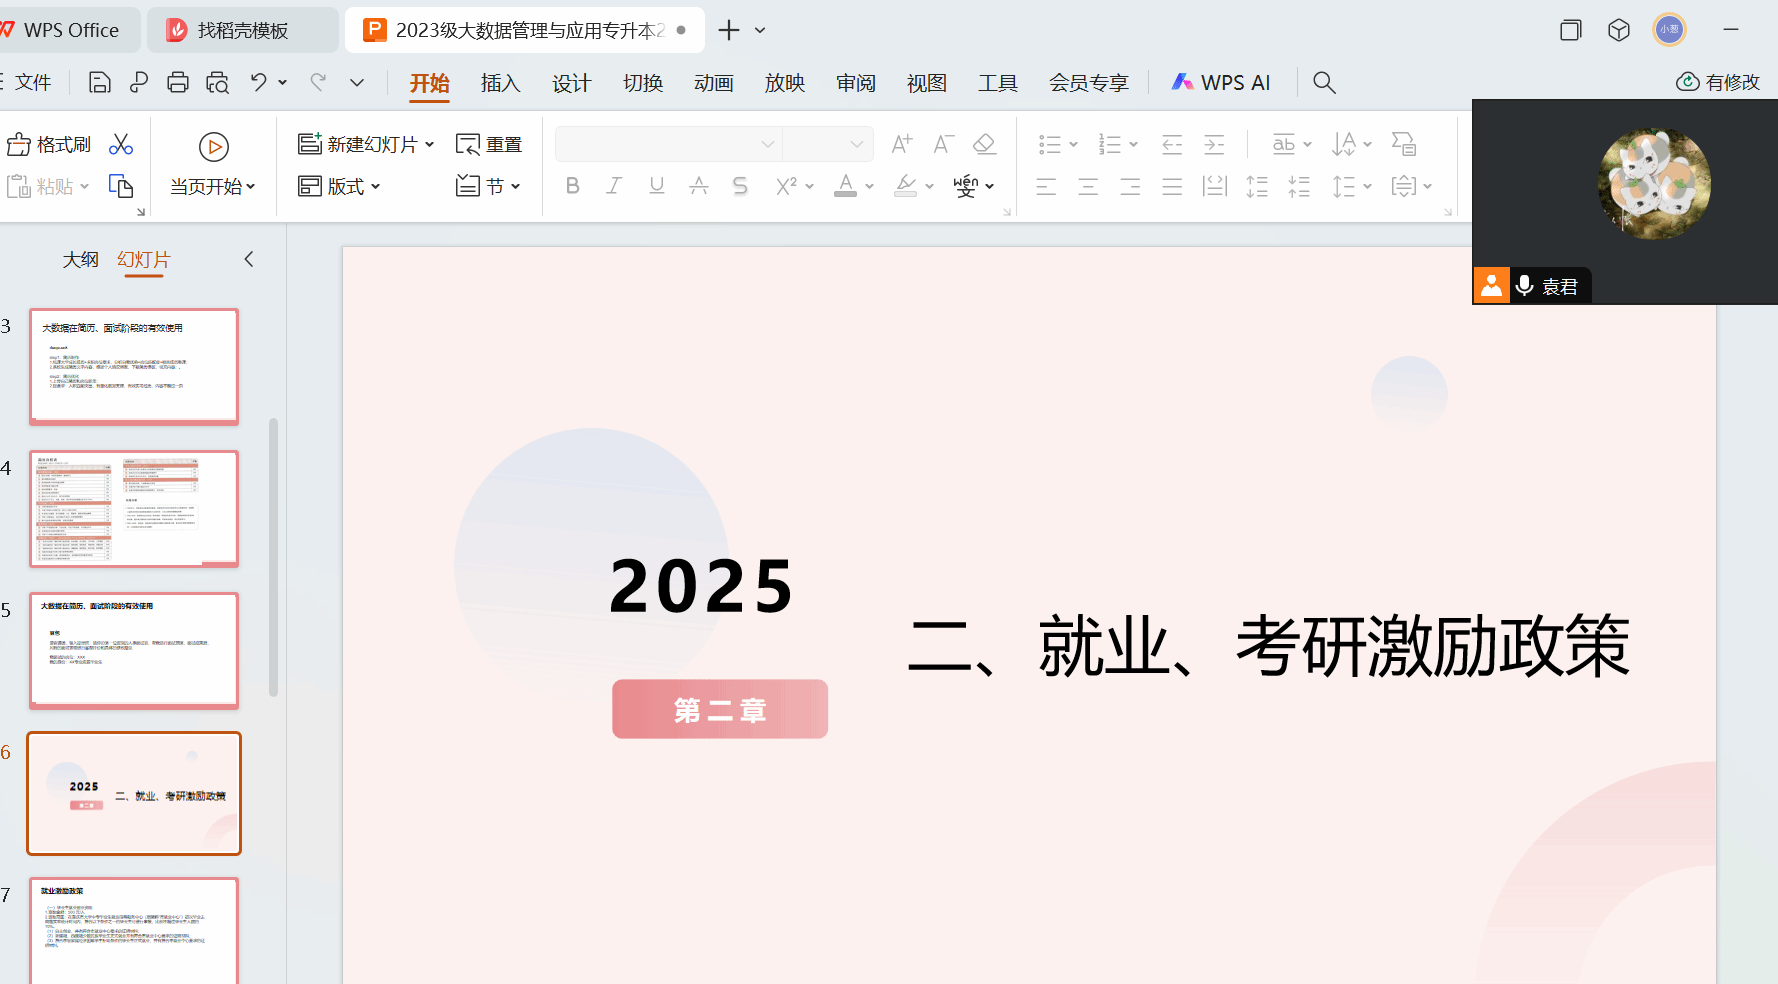Screen dimensions: 1778x984
Task: Click the Undo arrow icon
Action: point(259,83)
